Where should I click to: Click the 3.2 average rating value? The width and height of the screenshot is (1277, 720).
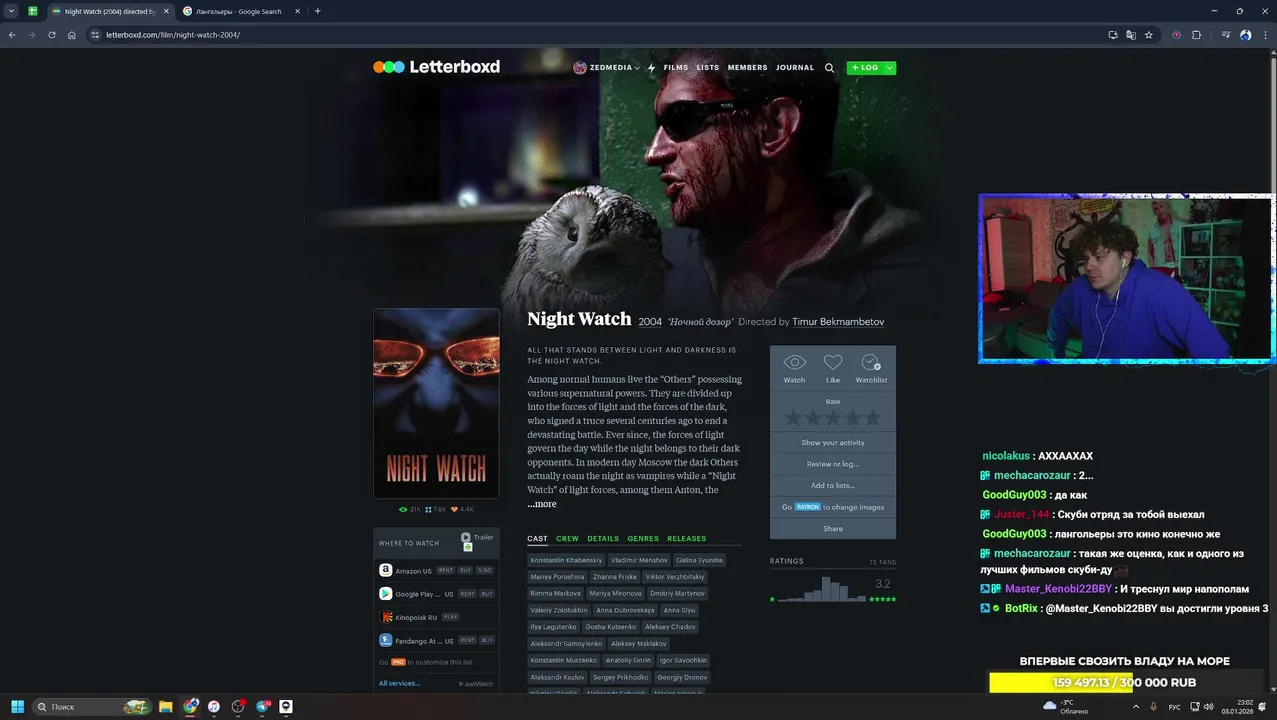coord(882,584)
